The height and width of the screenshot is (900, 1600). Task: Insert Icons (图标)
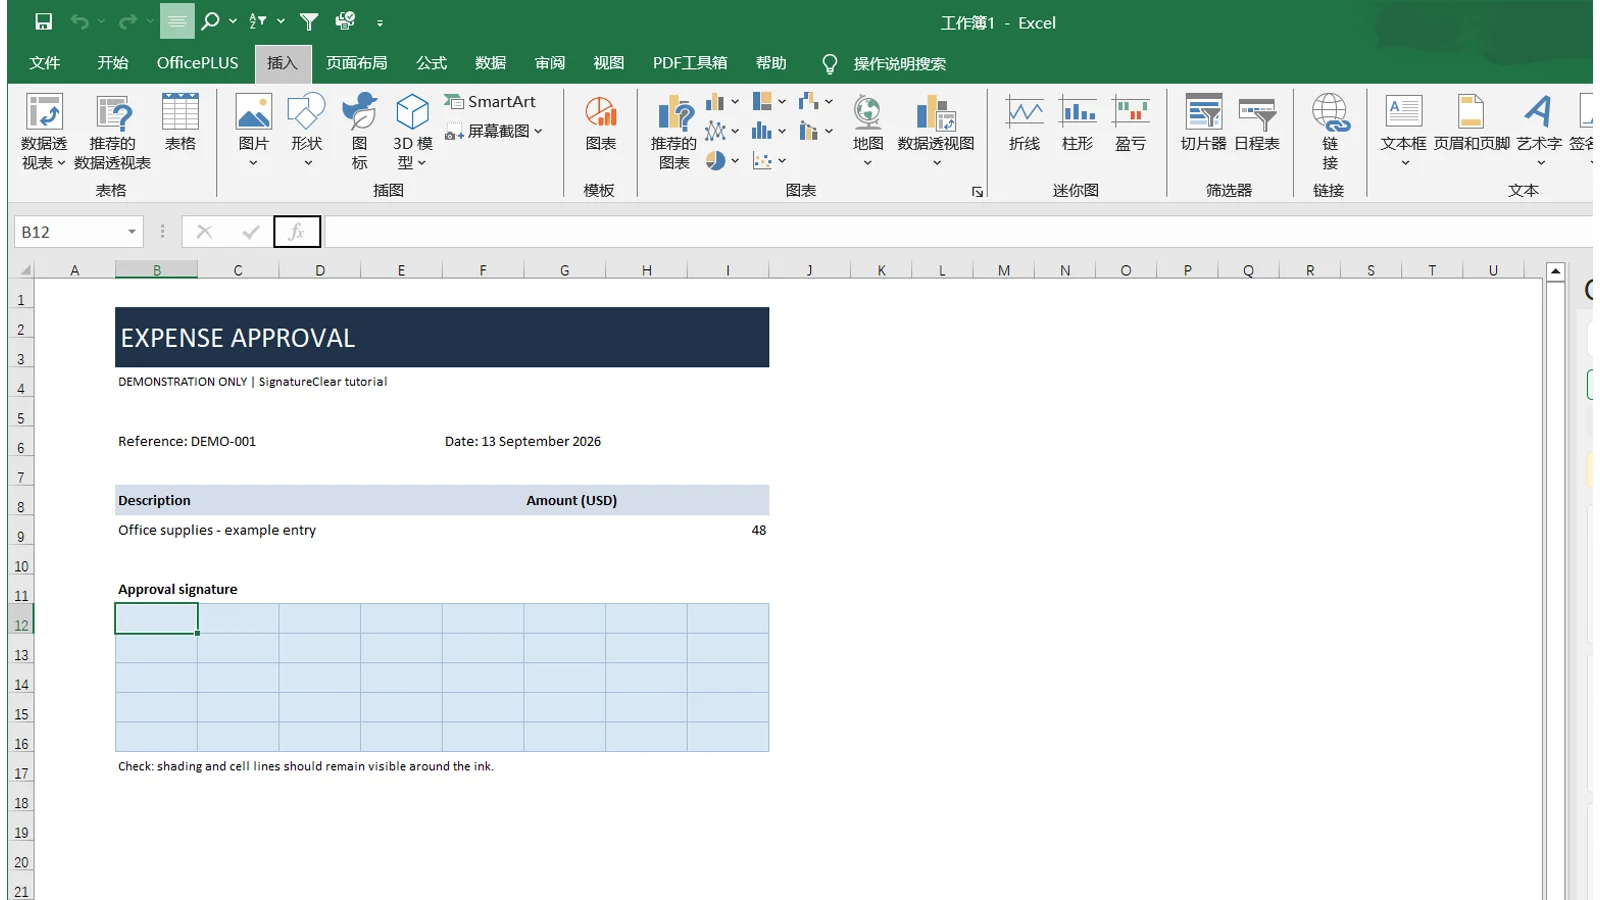(359, 131)
